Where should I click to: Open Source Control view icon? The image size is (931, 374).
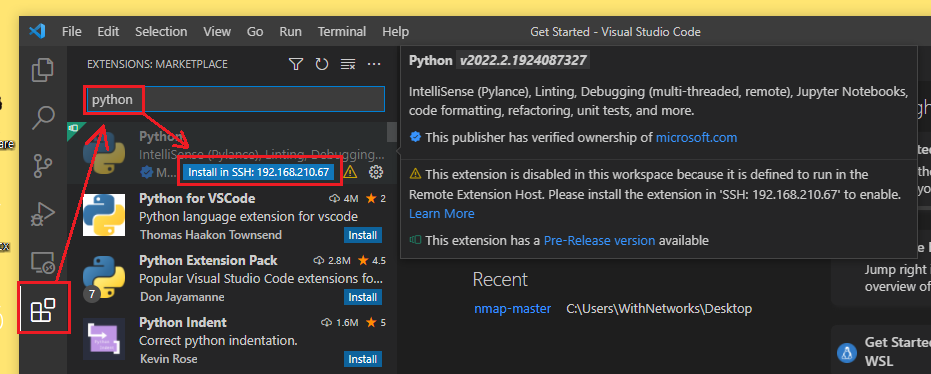pos(43,166)
